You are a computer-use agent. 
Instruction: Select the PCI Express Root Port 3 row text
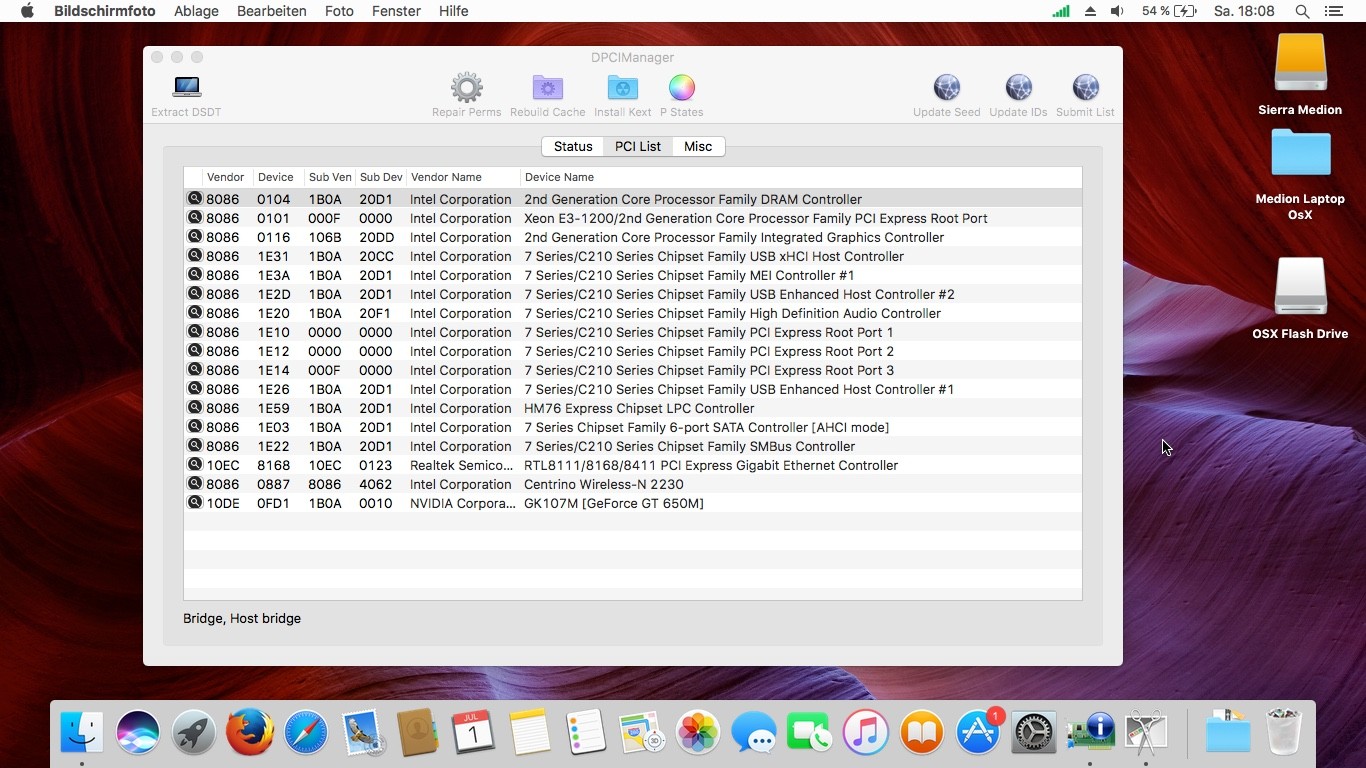pos(709,370)
